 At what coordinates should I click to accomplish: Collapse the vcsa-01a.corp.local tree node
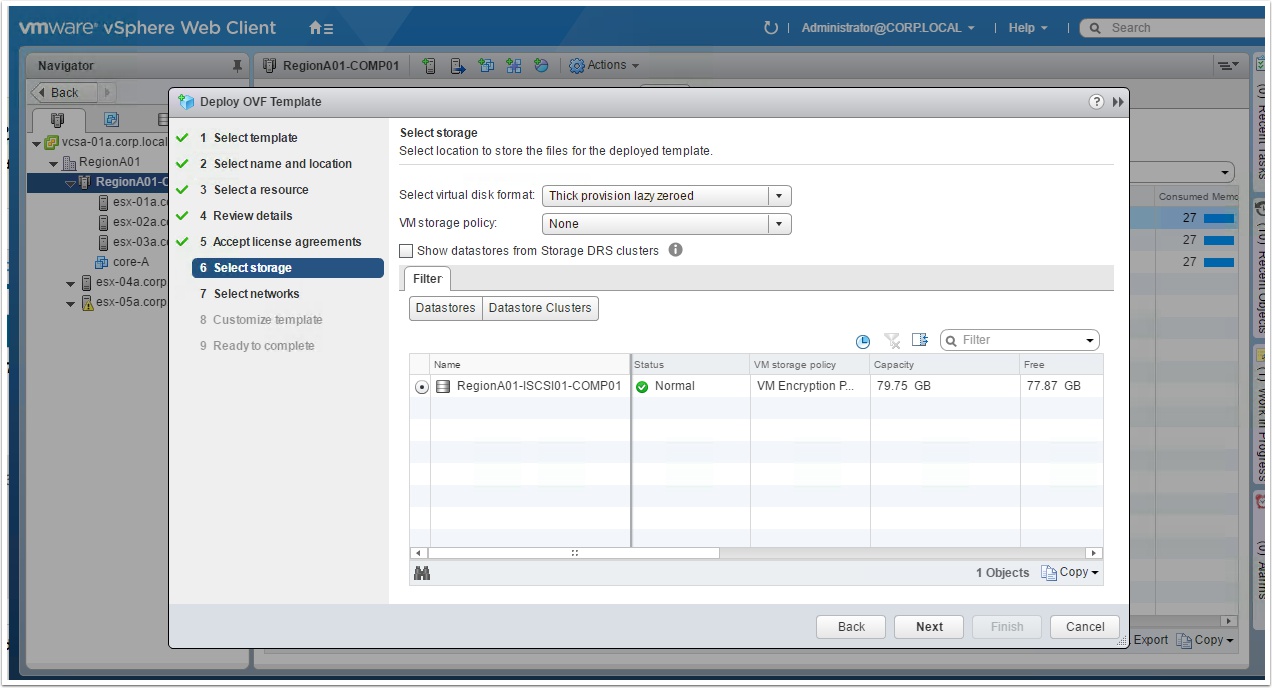[37, 143]
